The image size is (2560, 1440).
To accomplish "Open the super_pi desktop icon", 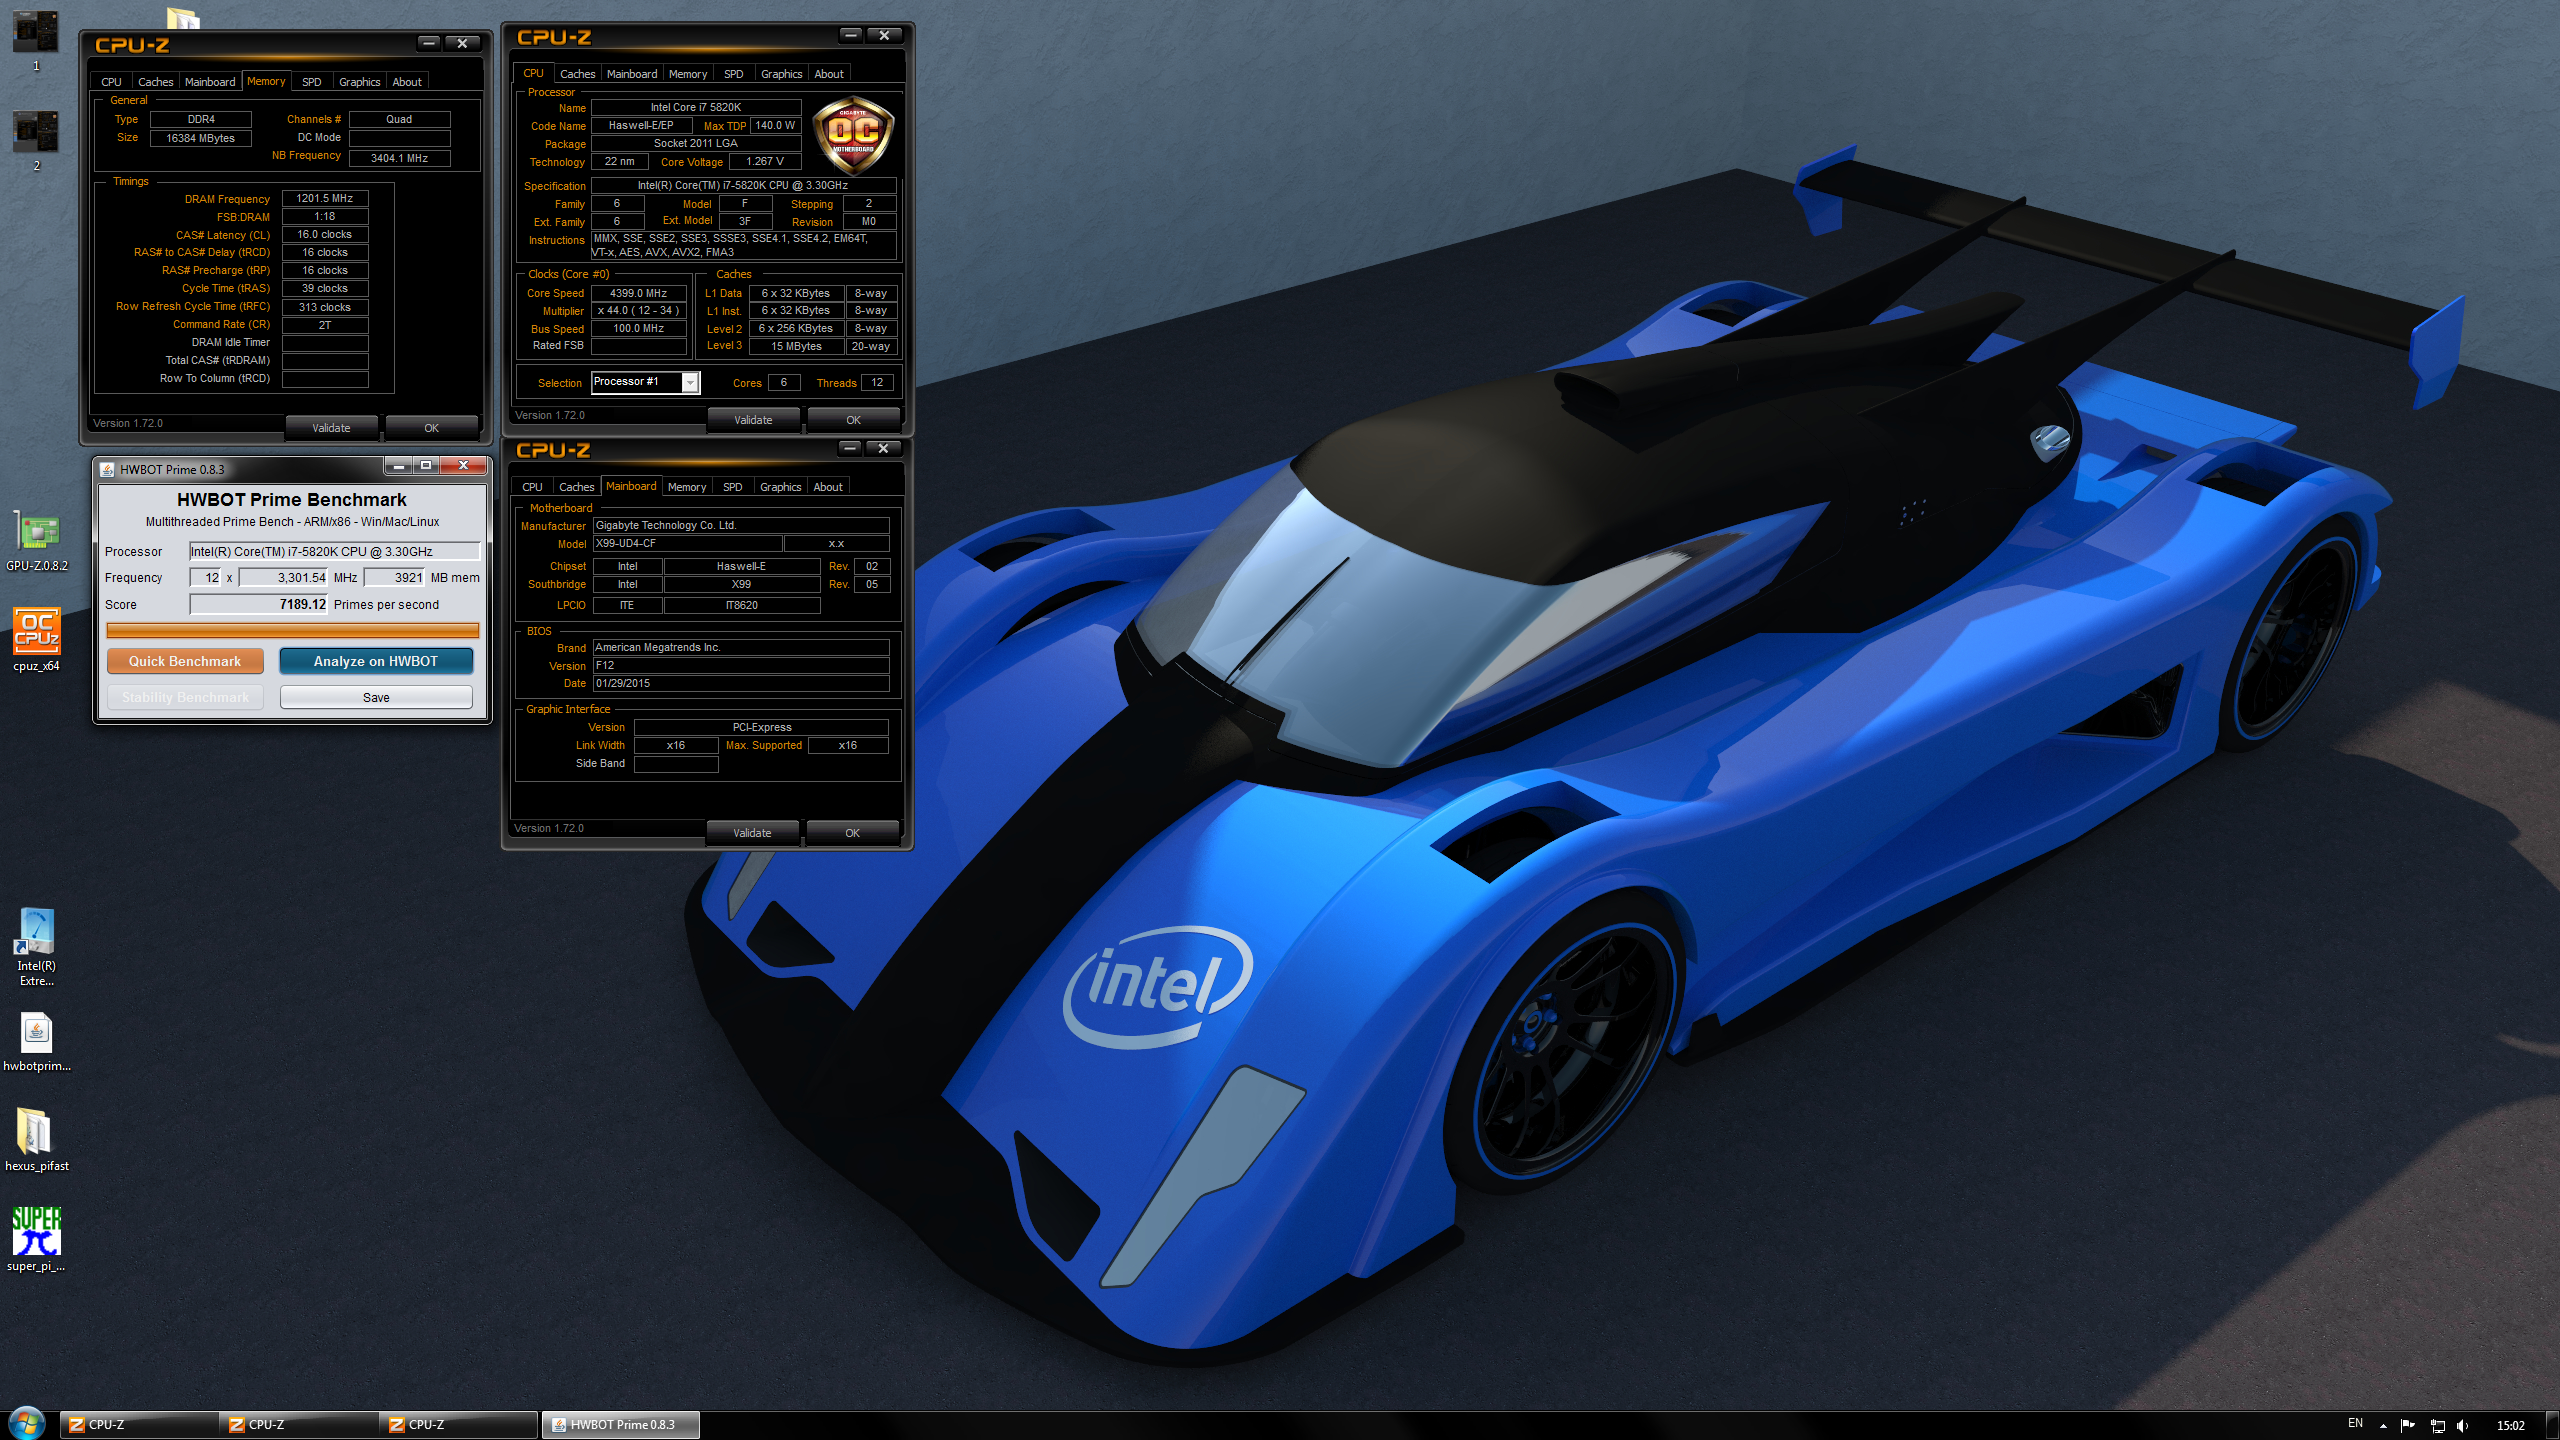I will 36,1238.
